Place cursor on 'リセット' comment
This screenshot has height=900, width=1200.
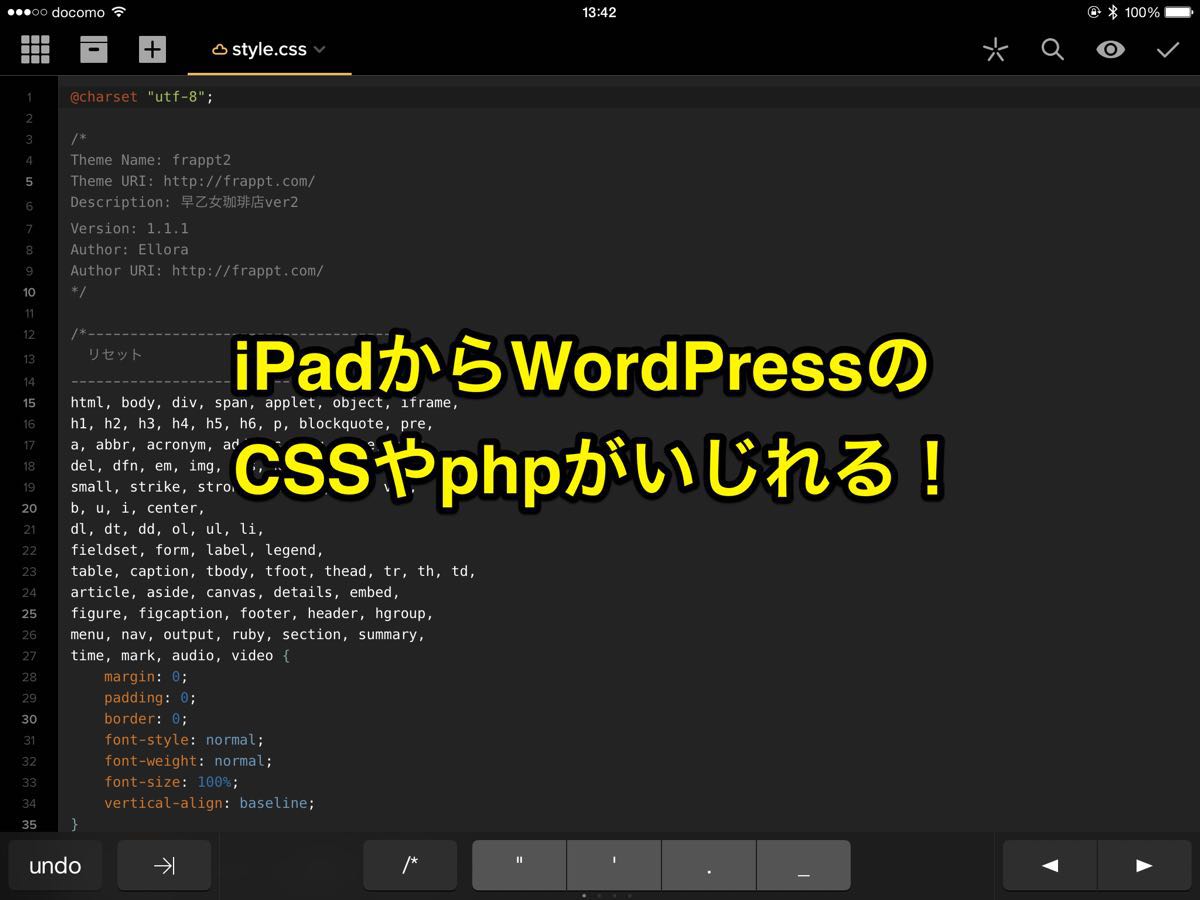click(x=114, y=355)
